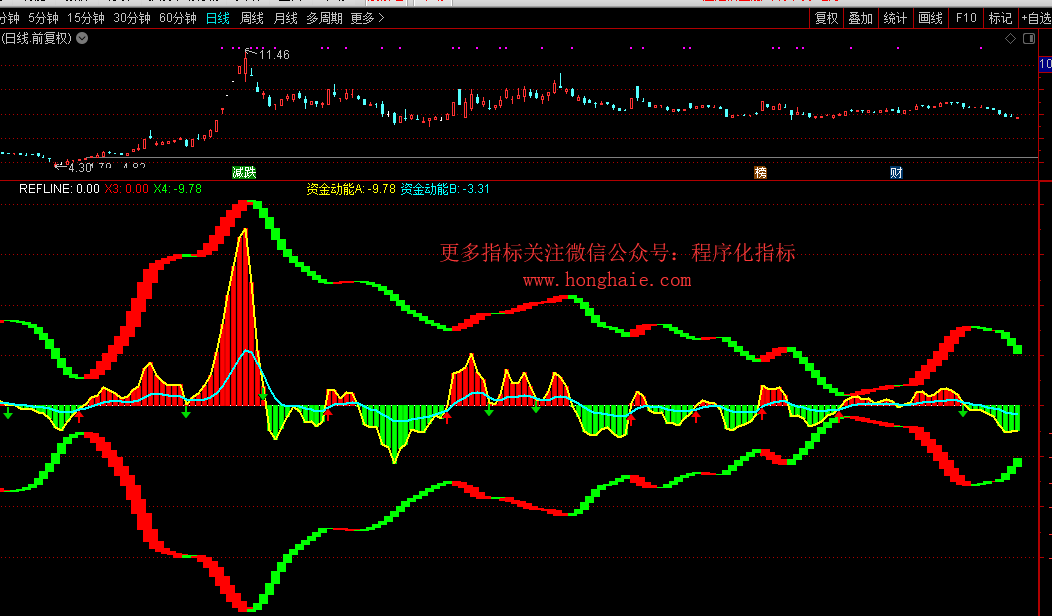1052x616 pixels.
Task: Open F10 company information
Action: click(965, 18)
